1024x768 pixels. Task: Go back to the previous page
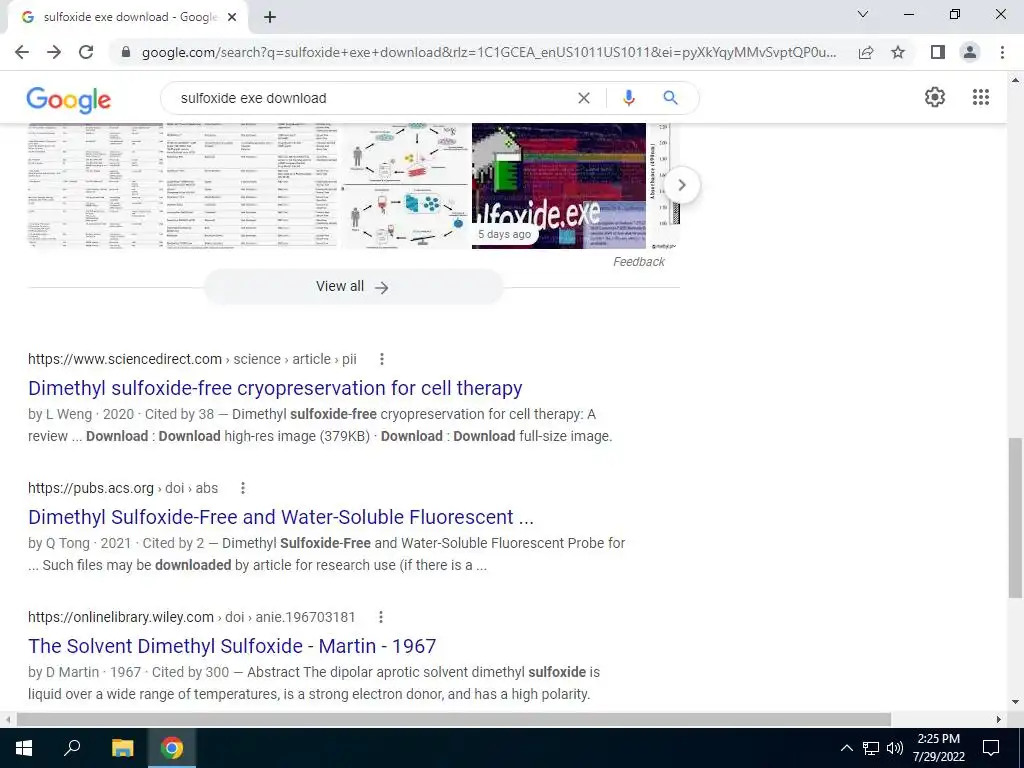click(22, 52)
